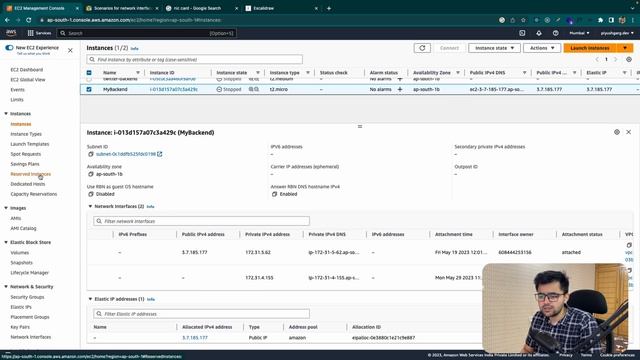Open the Services grid menu
Viewport: 640px width, 360px height.
tap(39, 33)
